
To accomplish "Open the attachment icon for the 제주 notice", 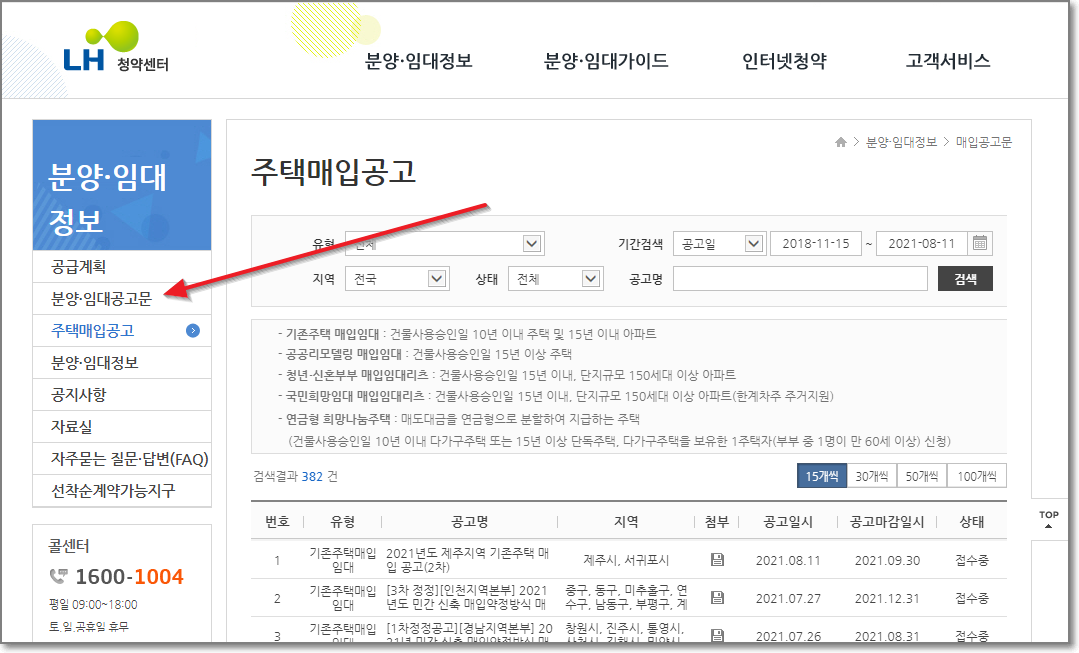I will point(717,560).
